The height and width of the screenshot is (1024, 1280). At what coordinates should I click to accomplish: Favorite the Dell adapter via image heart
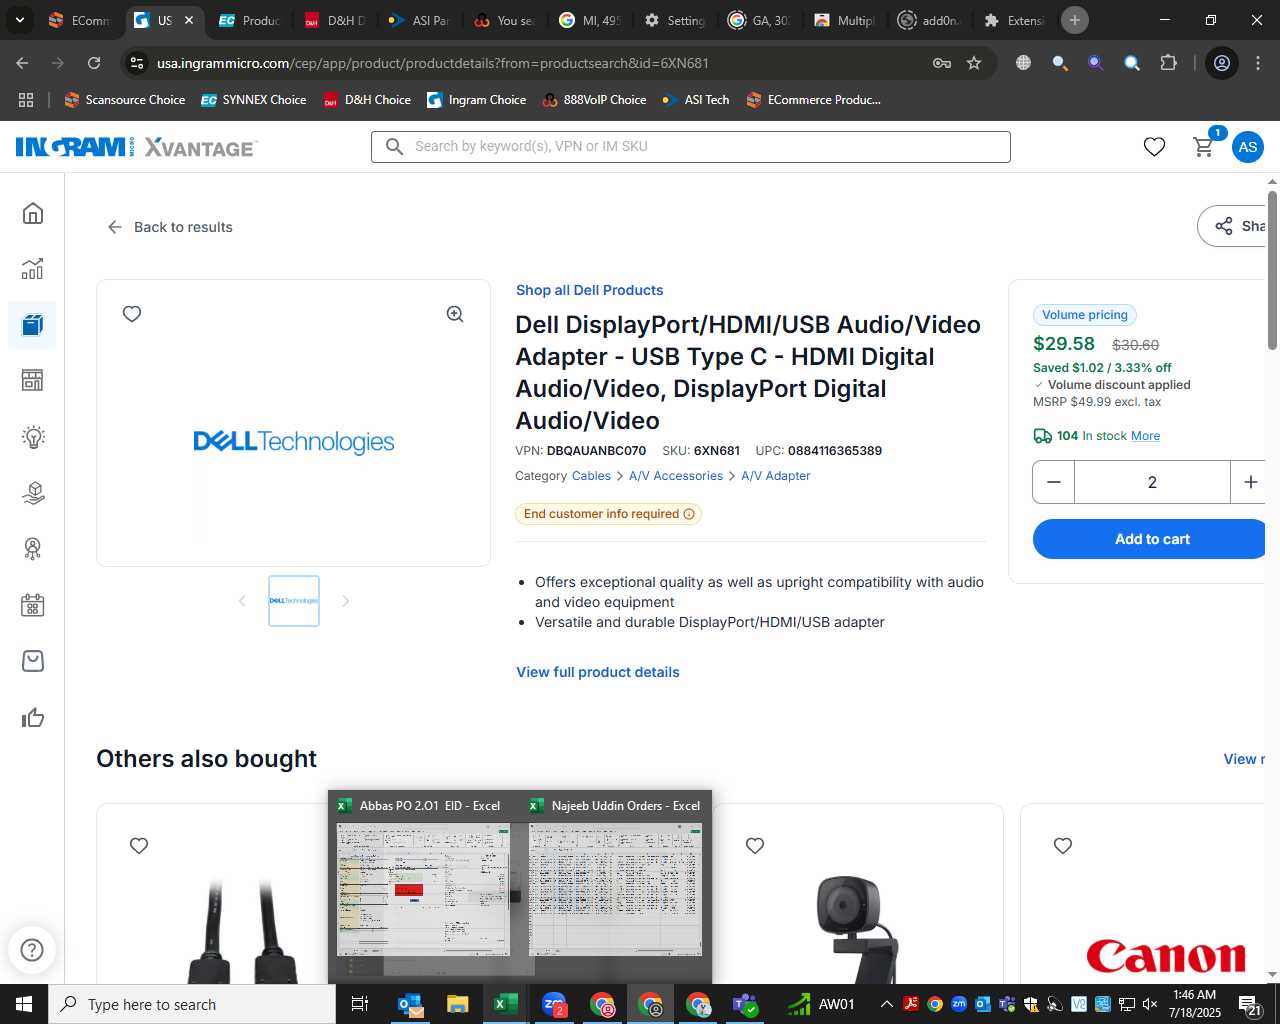[x=132, y=314]
